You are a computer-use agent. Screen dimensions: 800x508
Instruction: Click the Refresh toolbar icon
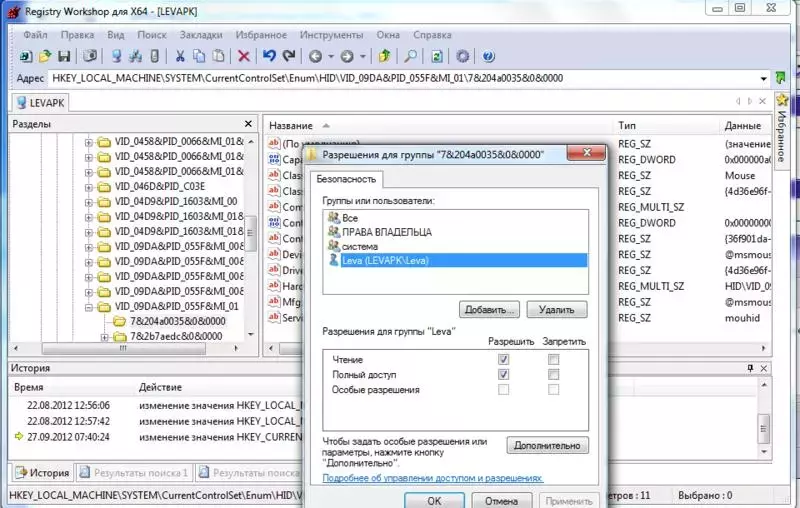click(x=437, y=56)
